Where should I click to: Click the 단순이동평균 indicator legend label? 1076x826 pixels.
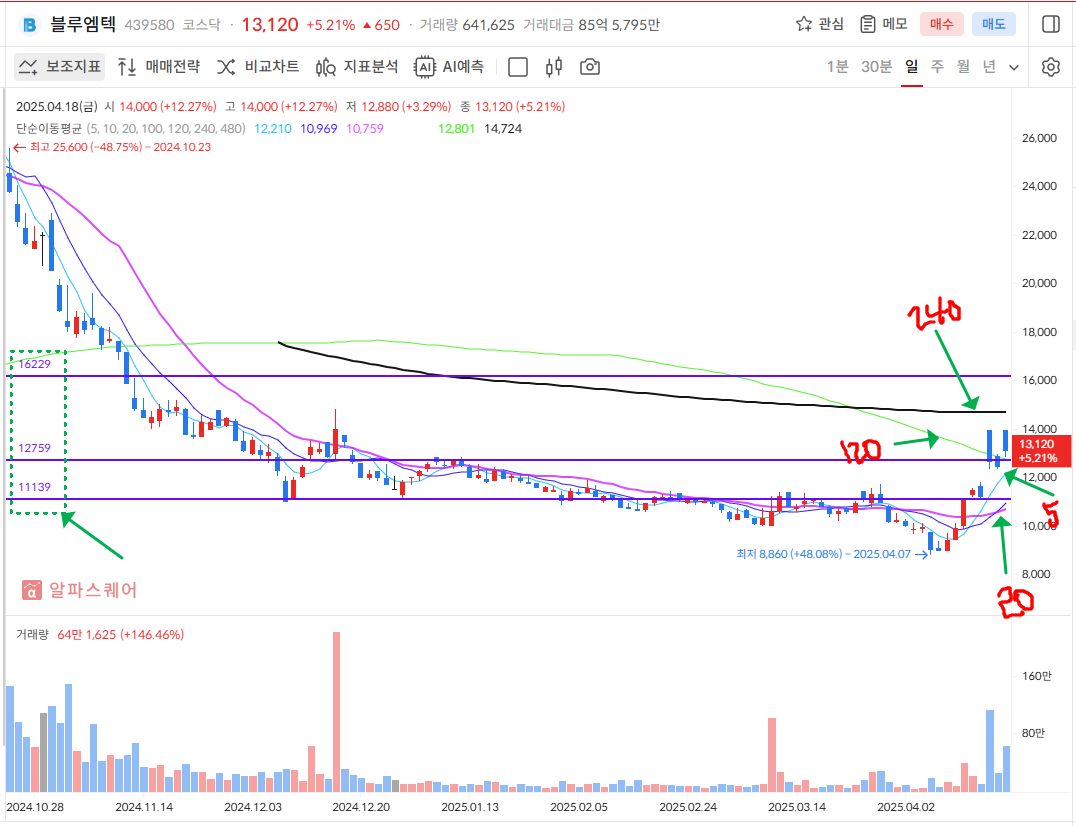coord(49,128)
